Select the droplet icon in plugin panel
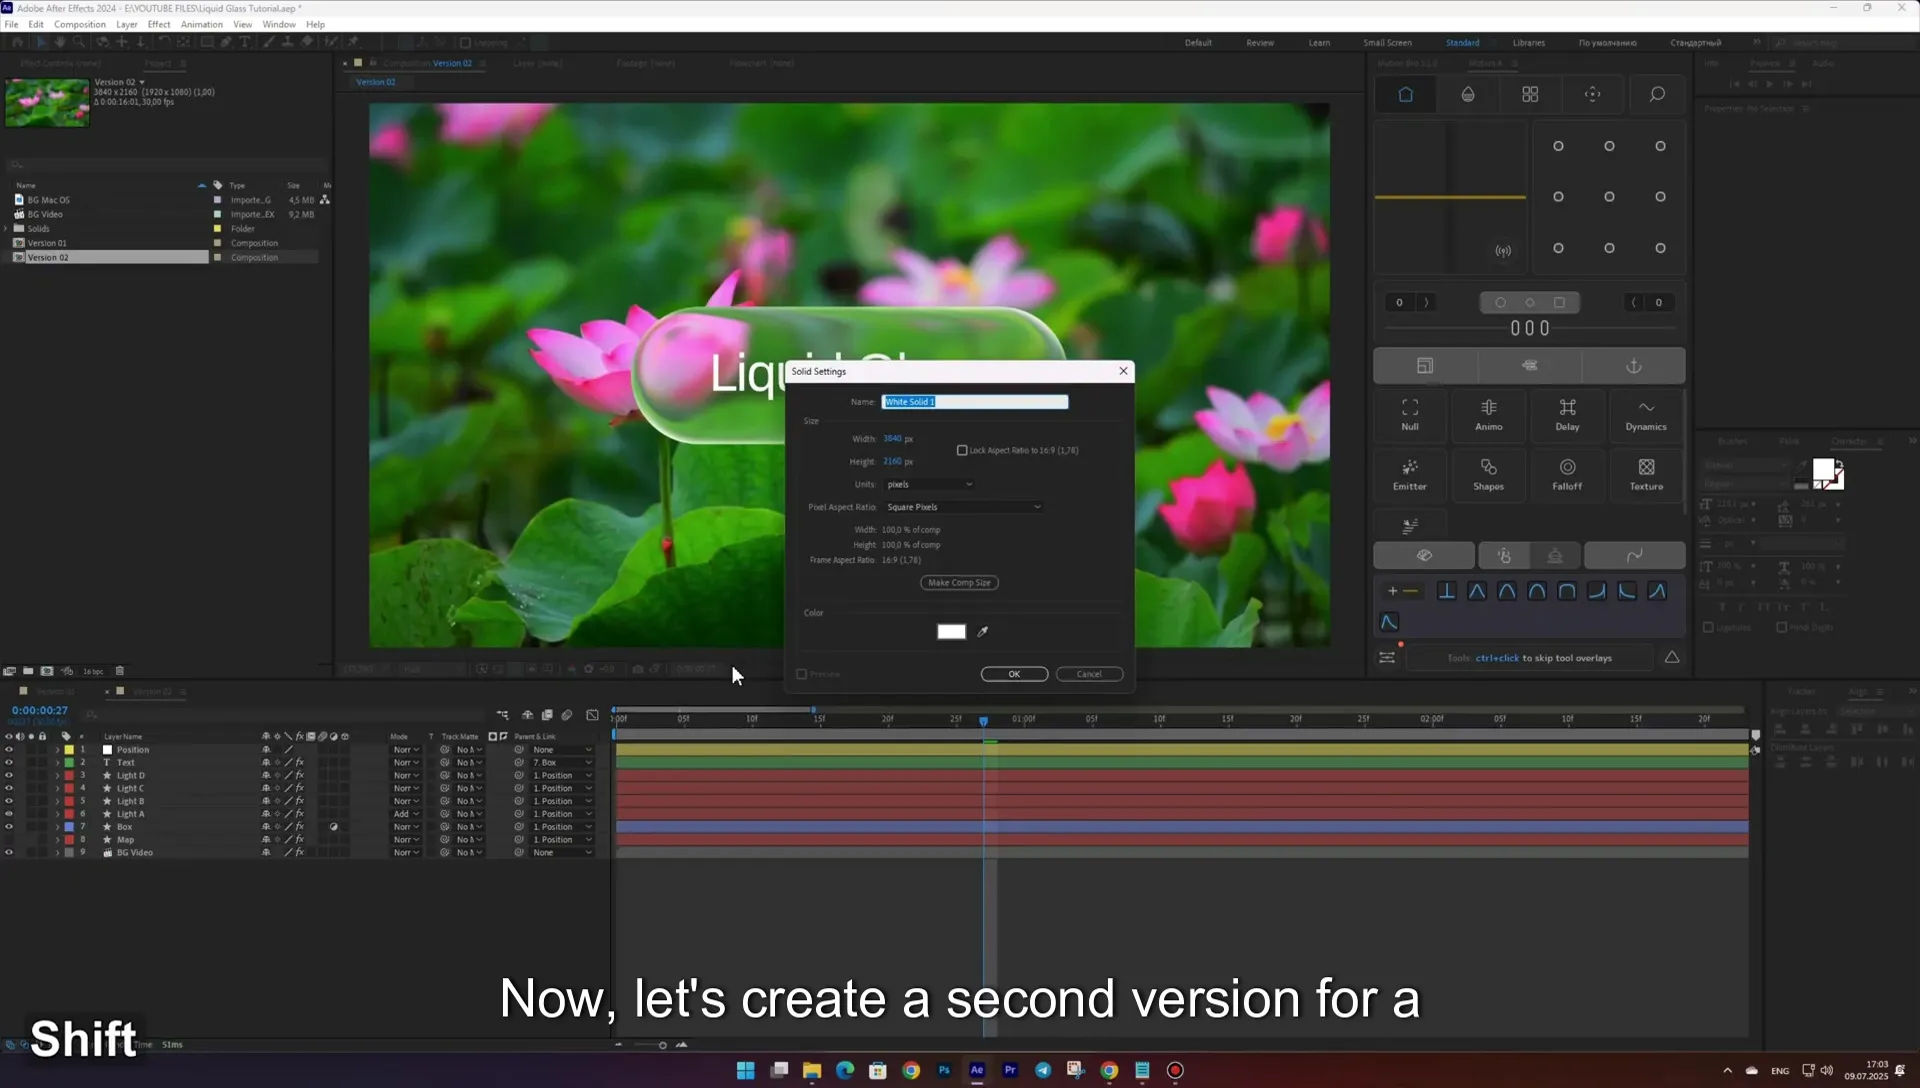This screenshot has width=1920, height=1088. click(x=1467, y=94)
